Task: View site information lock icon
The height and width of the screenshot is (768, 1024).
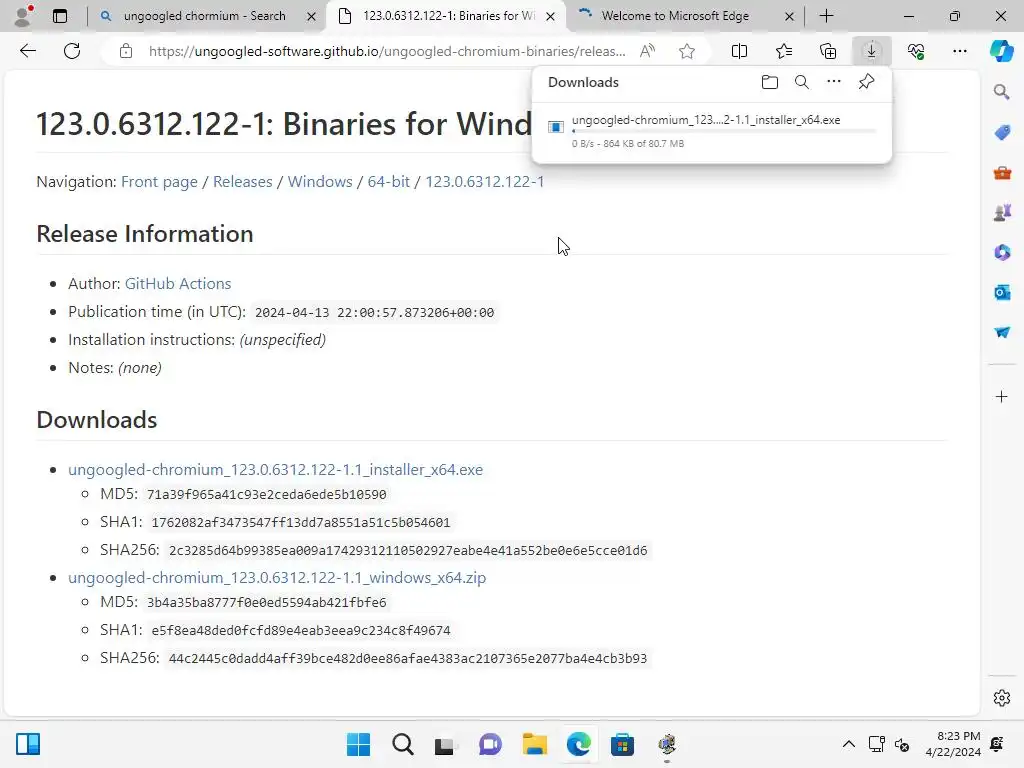Action: tap(126, 51)
